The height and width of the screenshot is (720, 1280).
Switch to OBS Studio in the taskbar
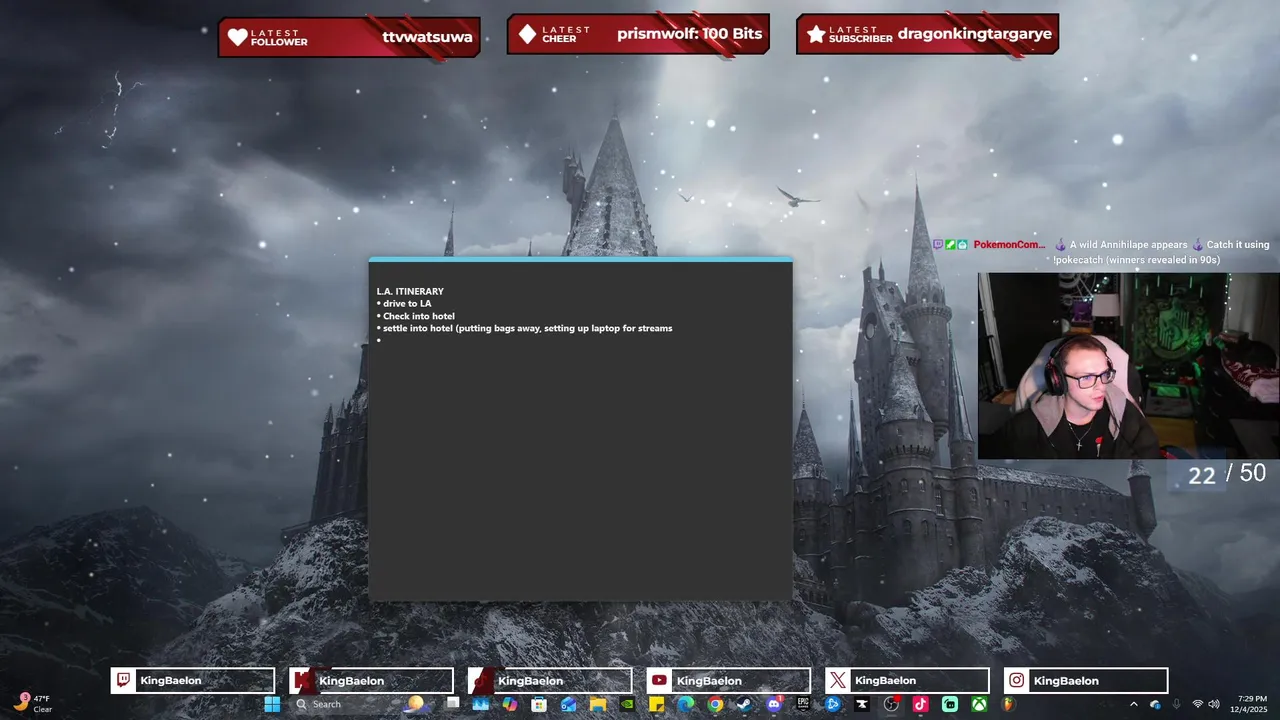pos(891,704)
